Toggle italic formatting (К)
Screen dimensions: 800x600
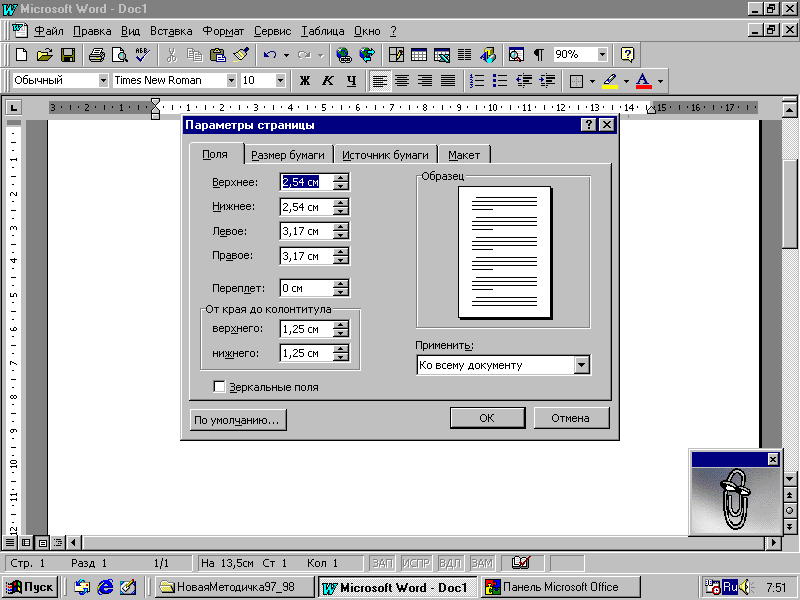[328, 81]
